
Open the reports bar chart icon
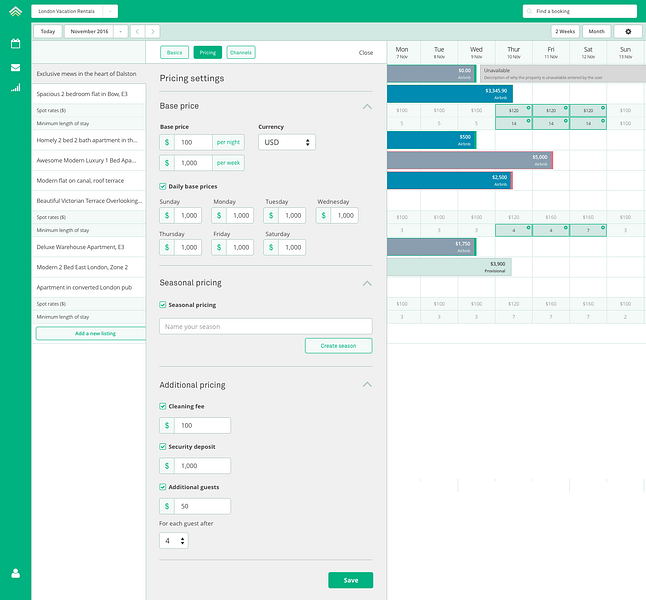pos(15,87)
